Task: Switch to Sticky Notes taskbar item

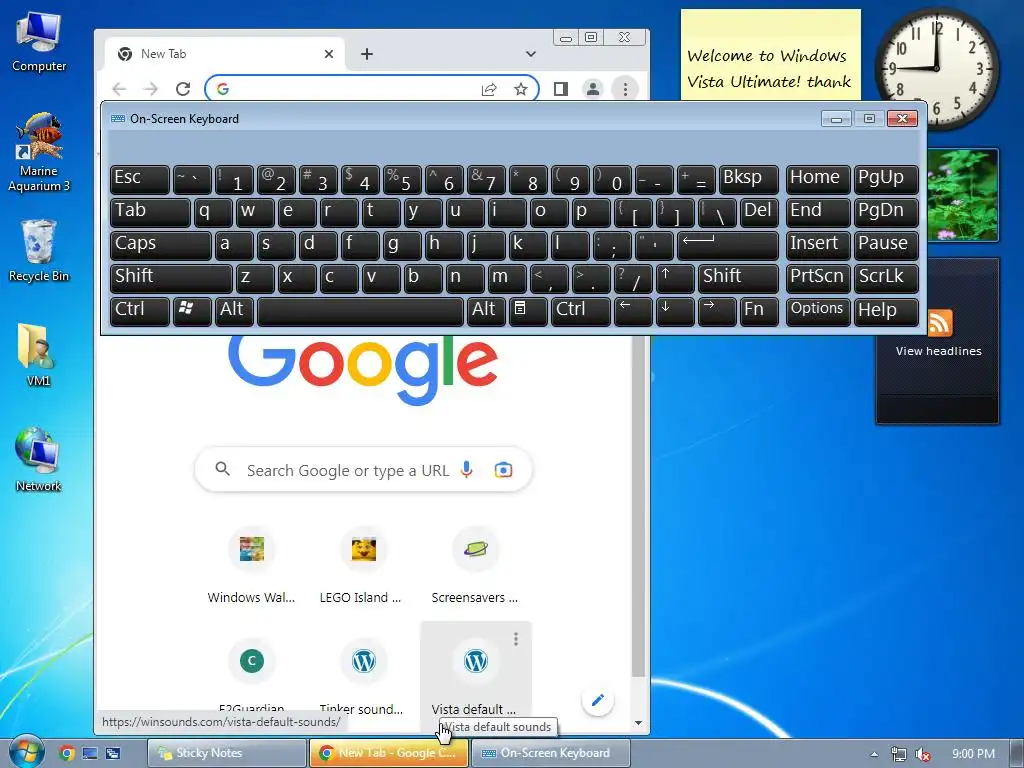Action: coord(227,753)
